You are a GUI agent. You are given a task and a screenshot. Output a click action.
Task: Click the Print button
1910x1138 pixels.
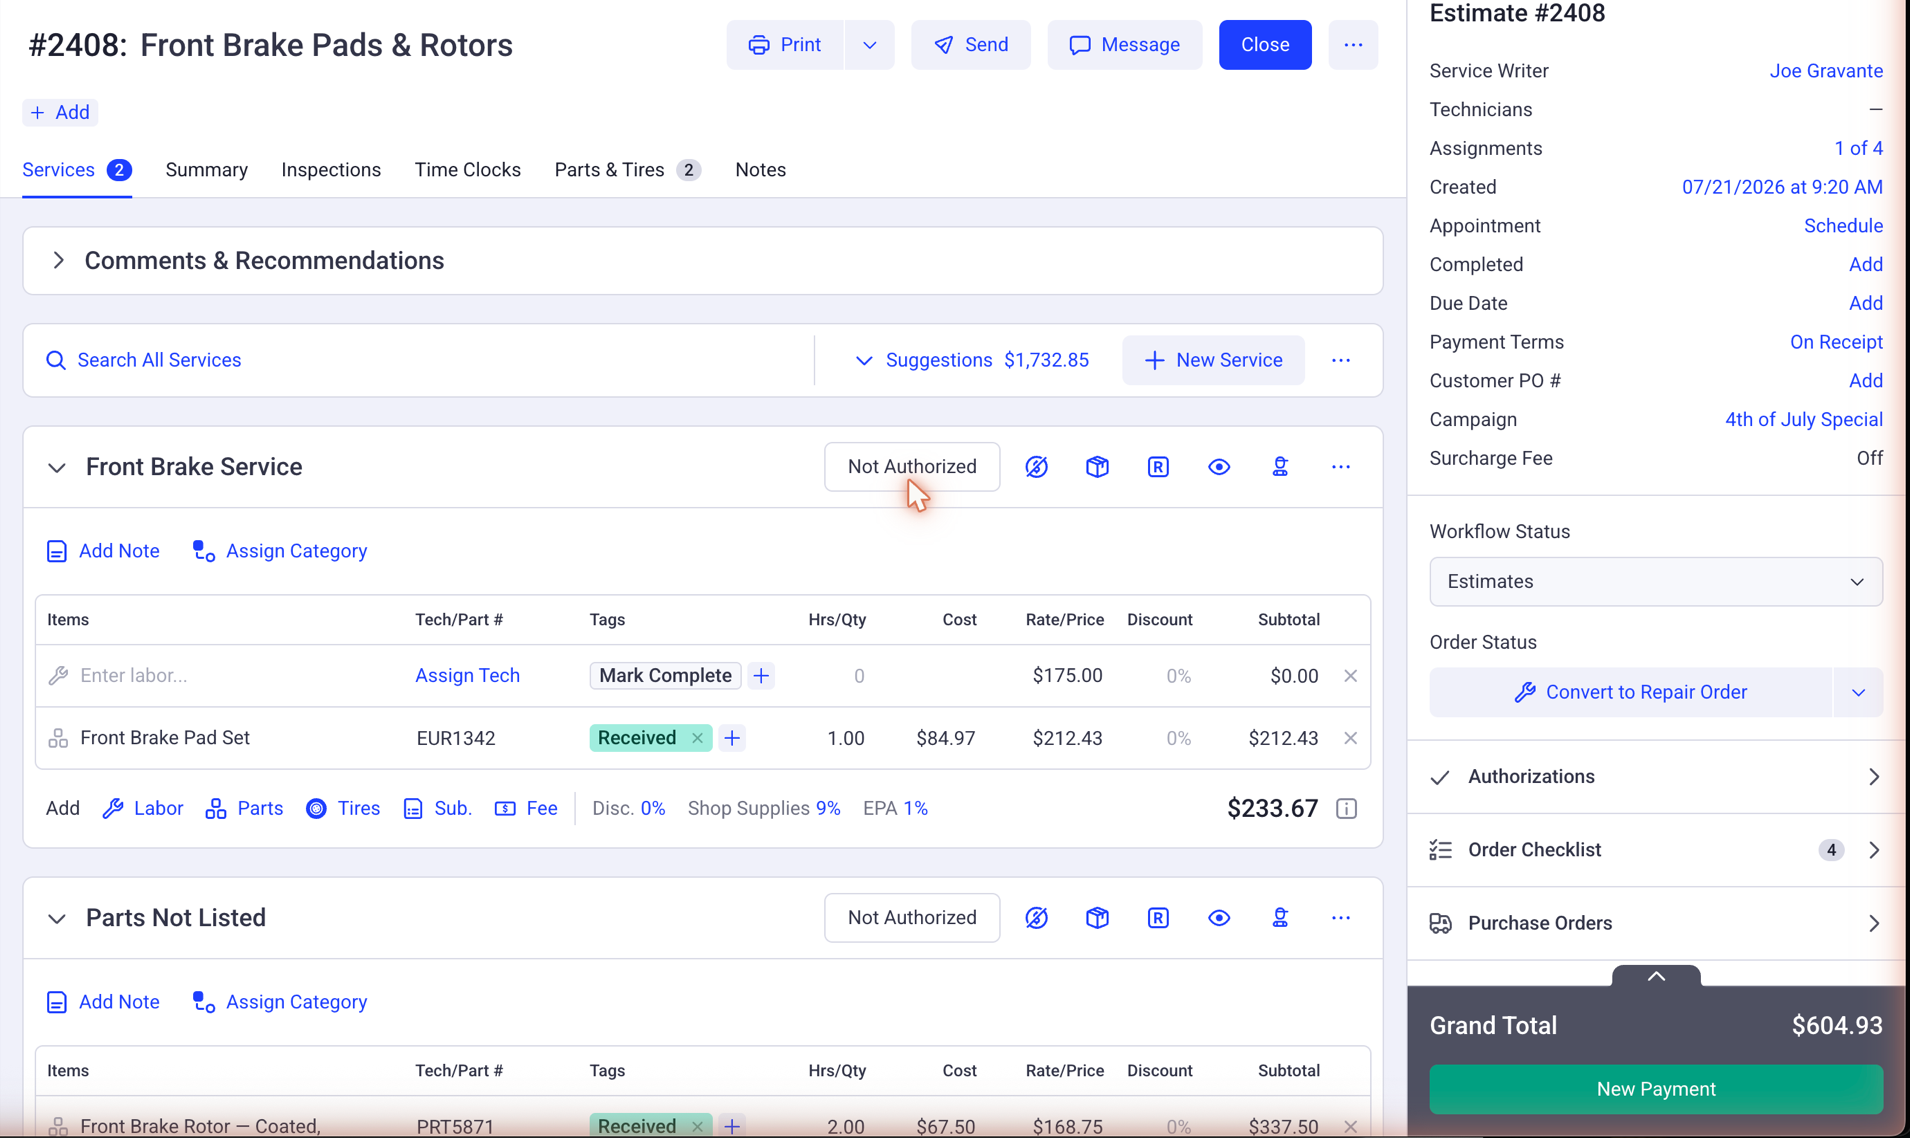(x=785, y=45)
